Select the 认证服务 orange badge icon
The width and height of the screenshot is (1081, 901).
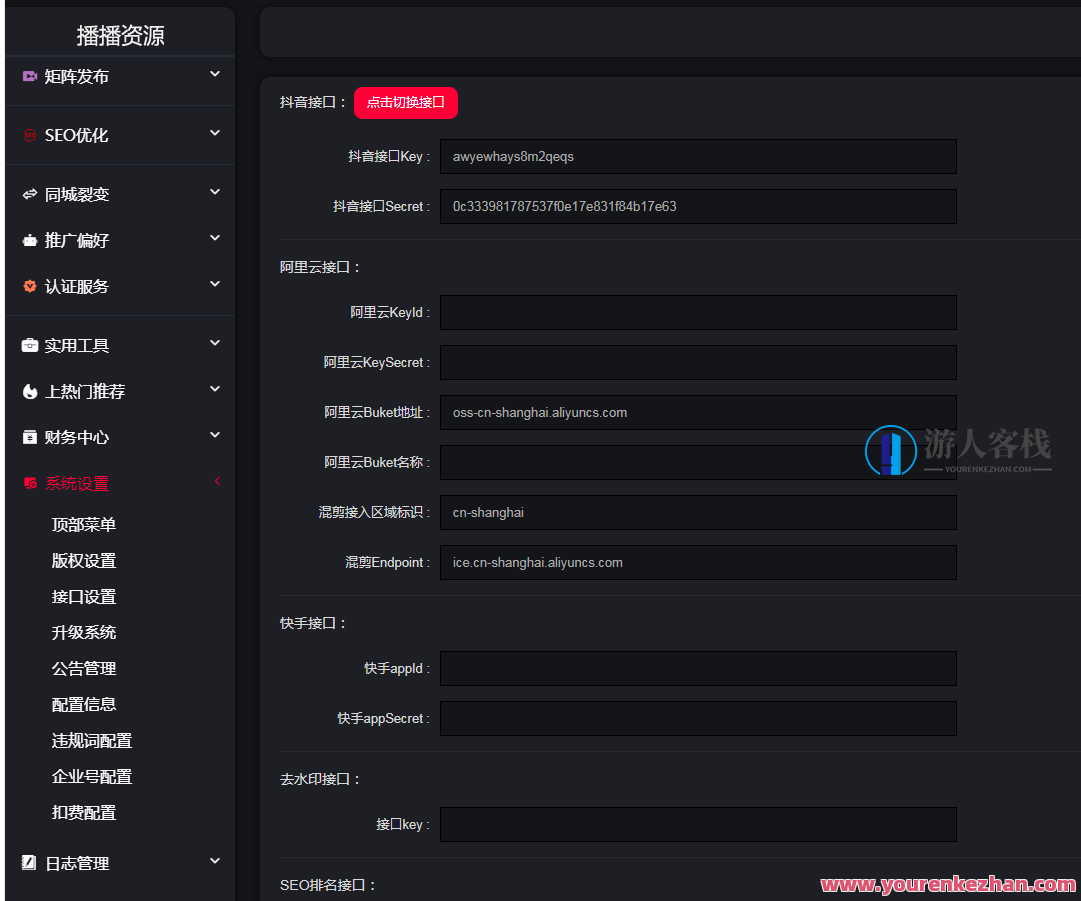27,285
